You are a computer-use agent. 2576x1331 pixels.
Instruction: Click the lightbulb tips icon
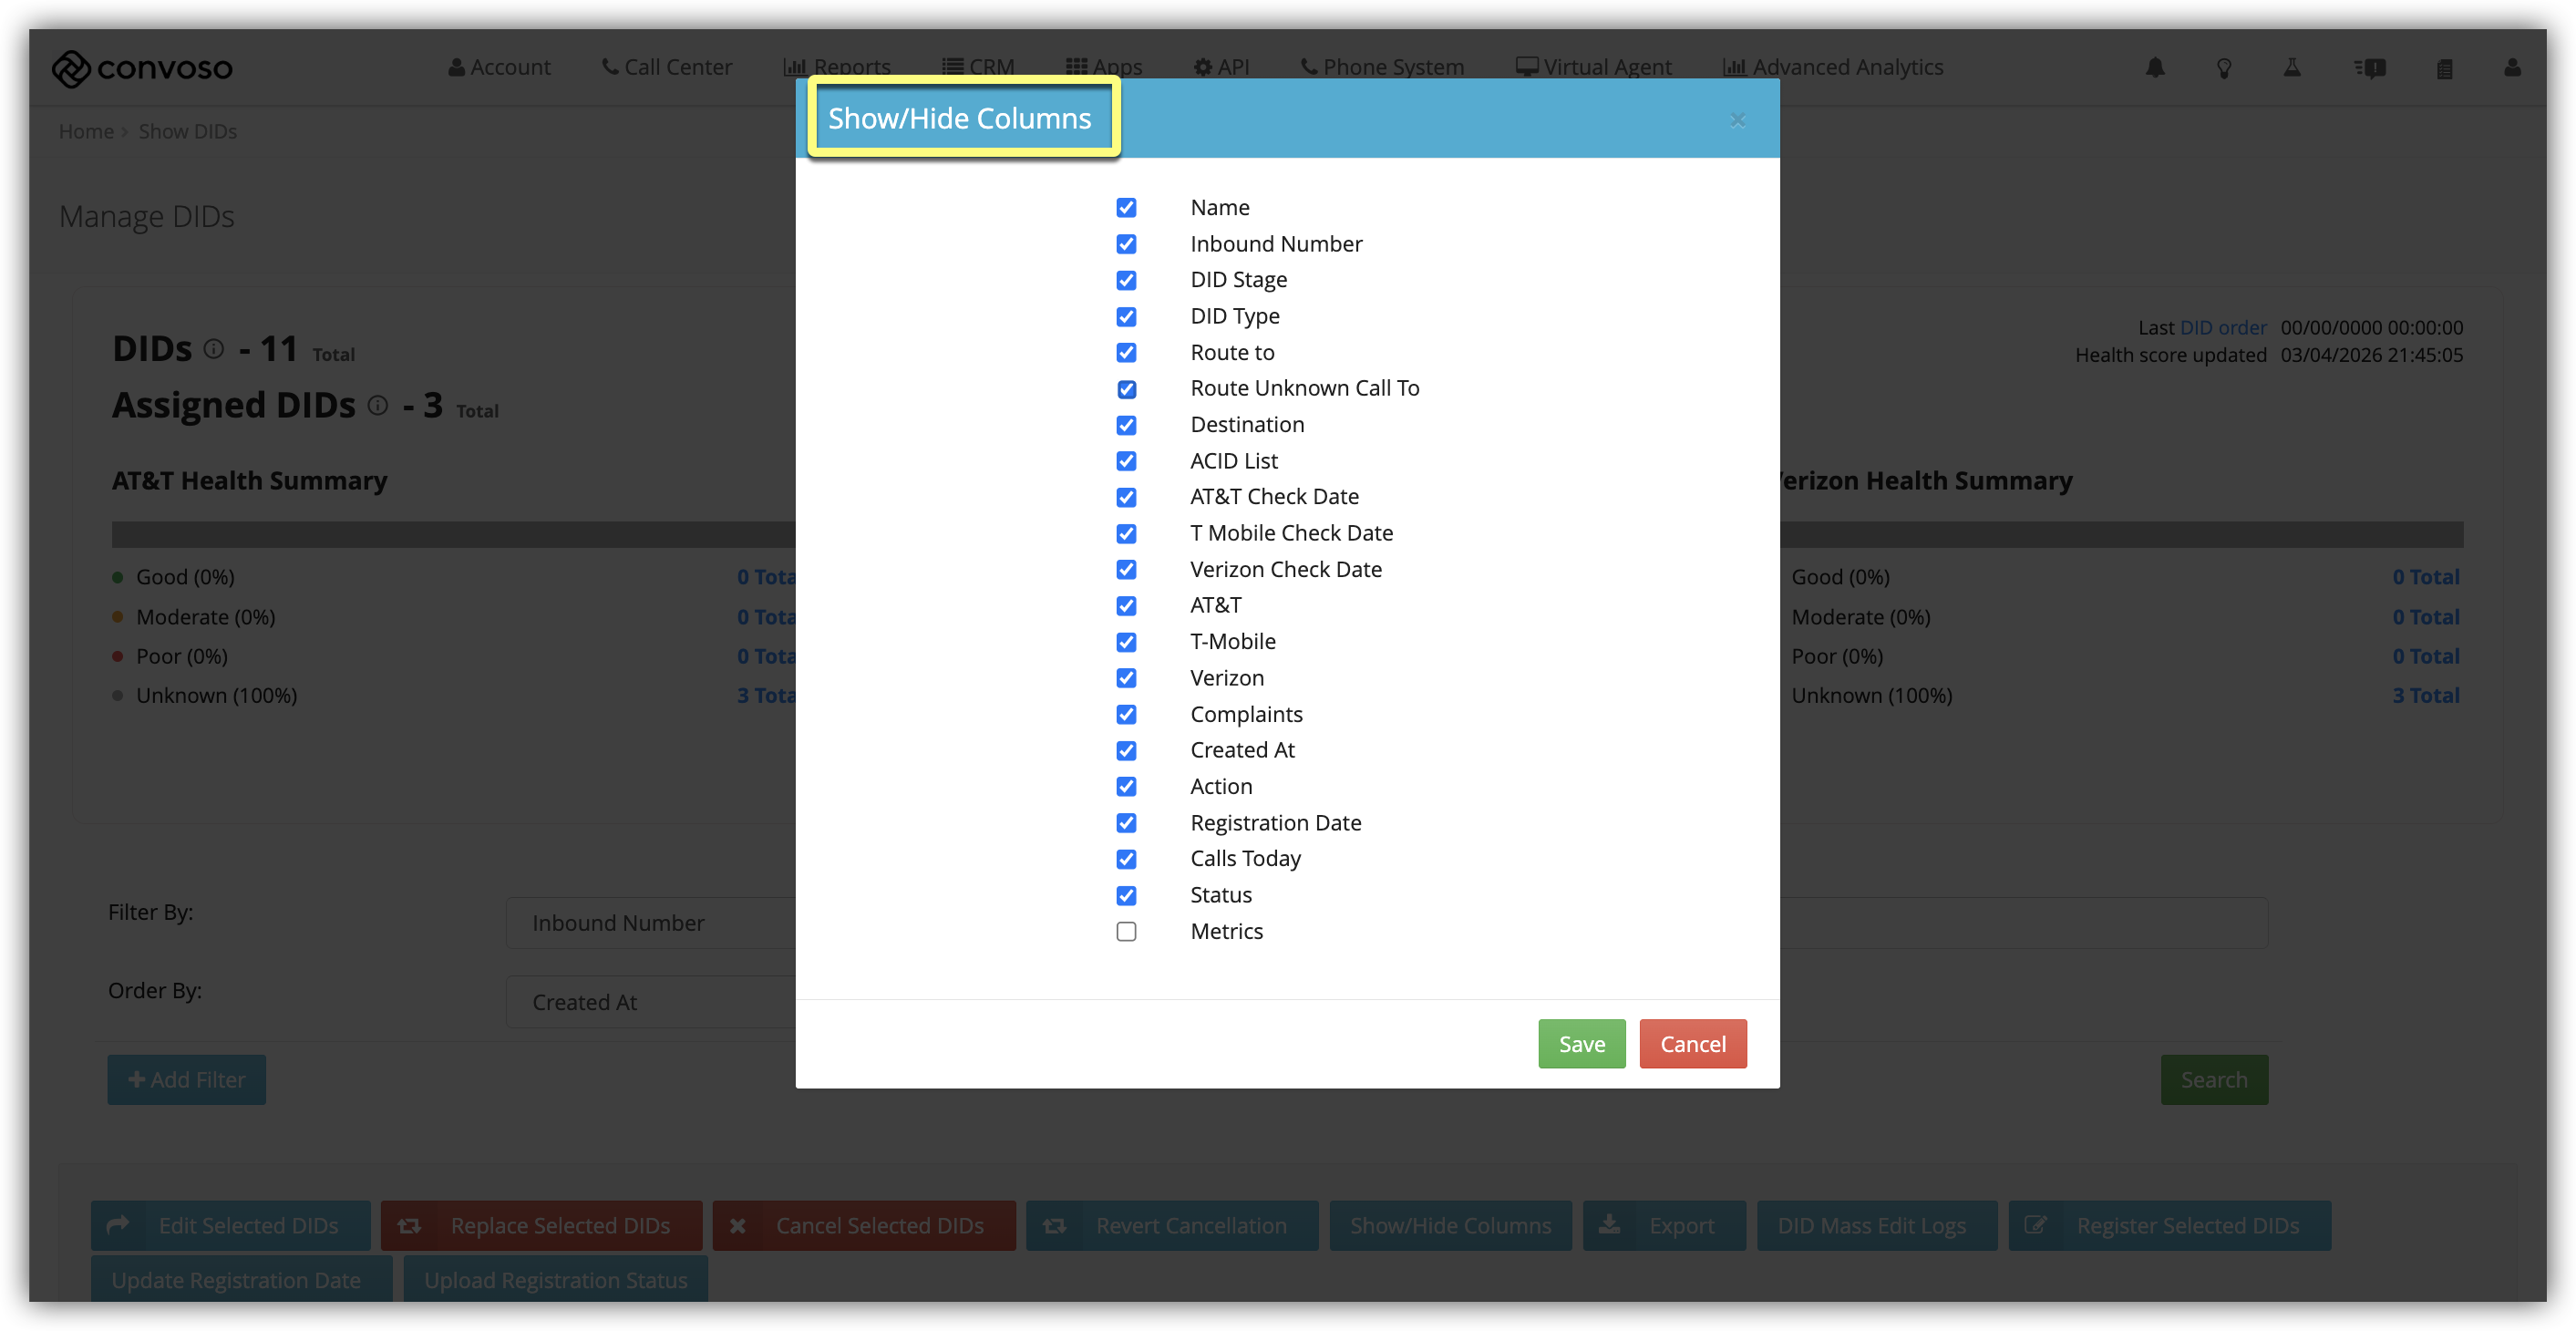[x=2224, y=68]
